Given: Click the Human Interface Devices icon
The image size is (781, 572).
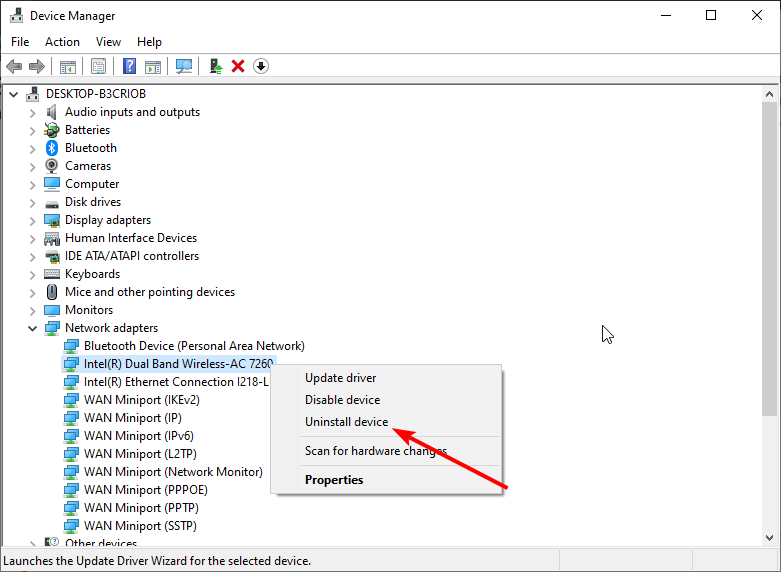Looking at the screenshot, I should click(x=52, y=239).
